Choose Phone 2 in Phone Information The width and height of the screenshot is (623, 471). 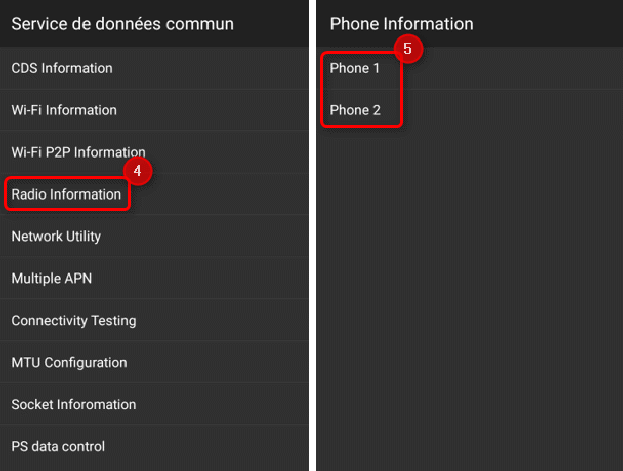click(470, 110)
